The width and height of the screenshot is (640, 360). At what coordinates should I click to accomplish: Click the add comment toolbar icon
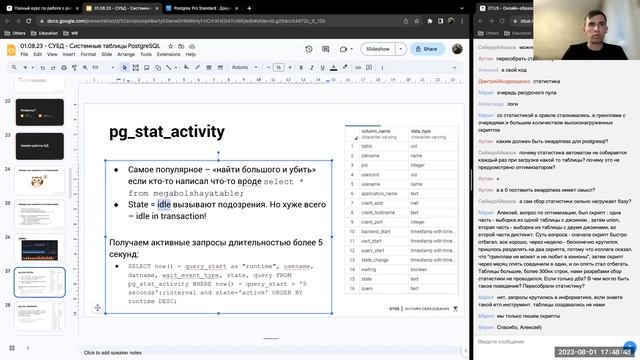click(x=369, y=67)
